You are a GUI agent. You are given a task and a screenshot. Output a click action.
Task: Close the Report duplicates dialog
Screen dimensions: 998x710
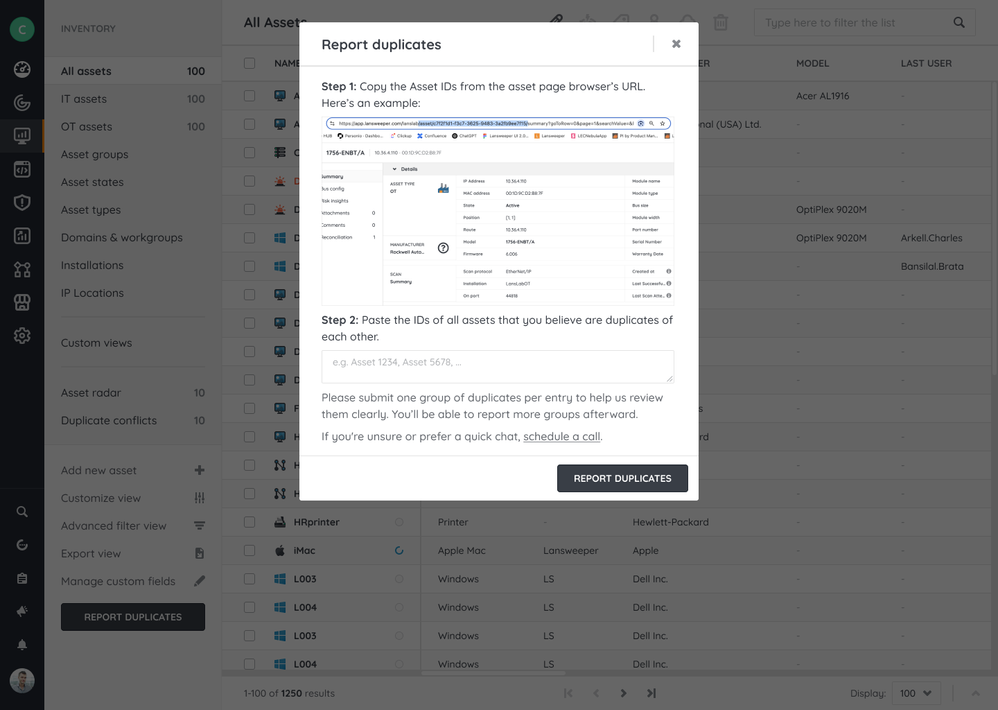pyautogui.click(x=676, y=44)
